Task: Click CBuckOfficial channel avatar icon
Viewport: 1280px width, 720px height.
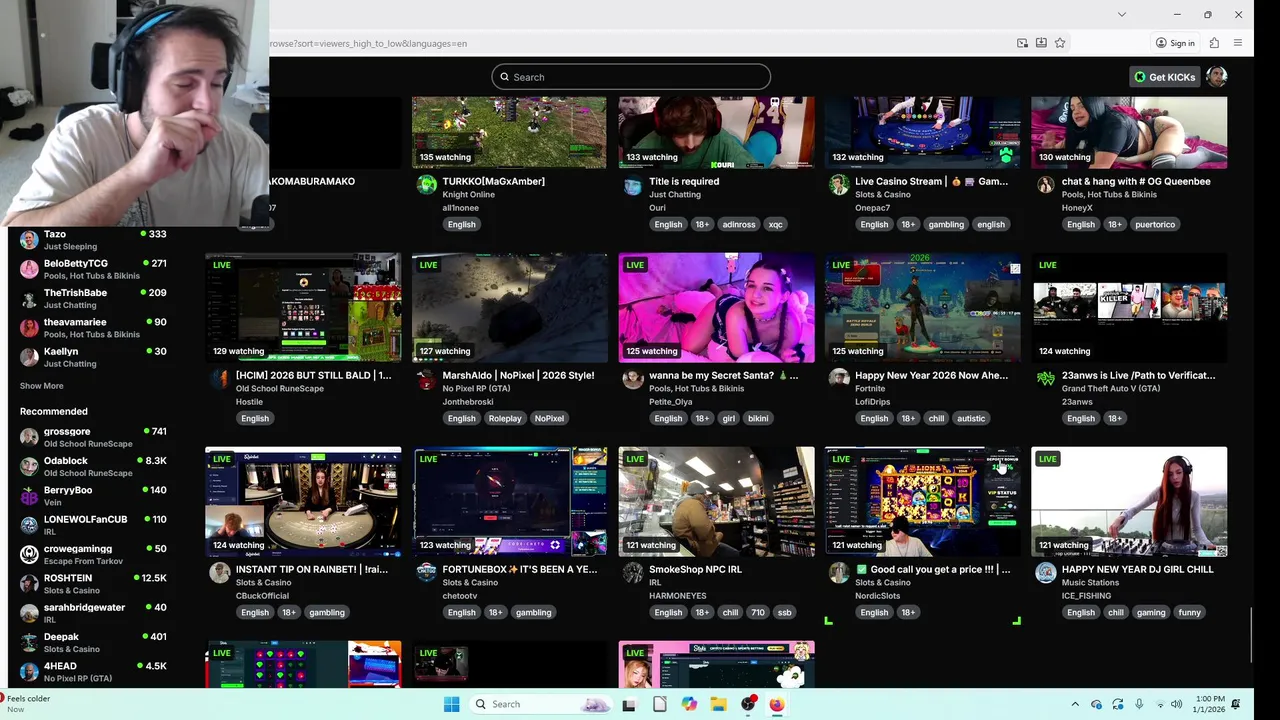Action: (x=219, y=573)
